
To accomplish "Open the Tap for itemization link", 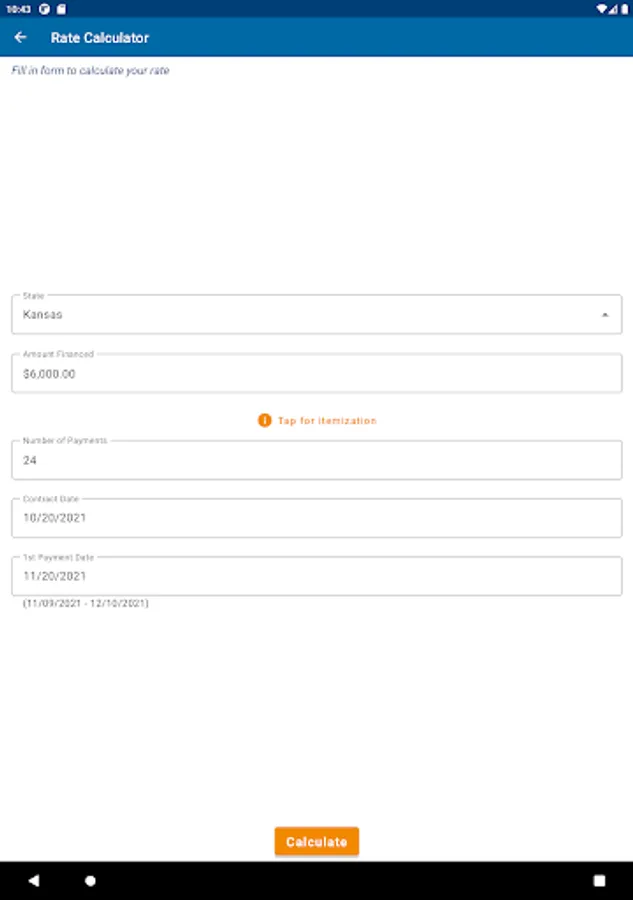I will [327, 421].
